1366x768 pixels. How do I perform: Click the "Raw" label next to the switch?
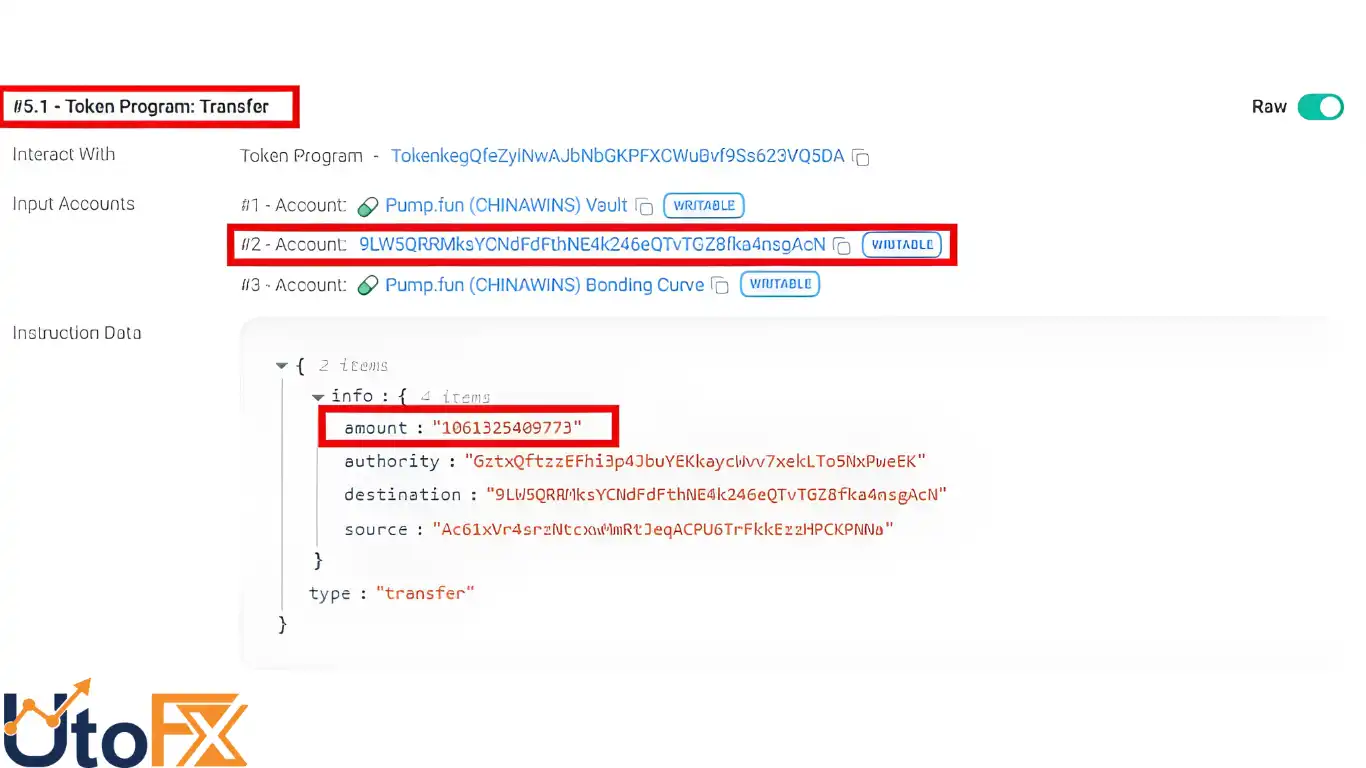click(1269, 107)
